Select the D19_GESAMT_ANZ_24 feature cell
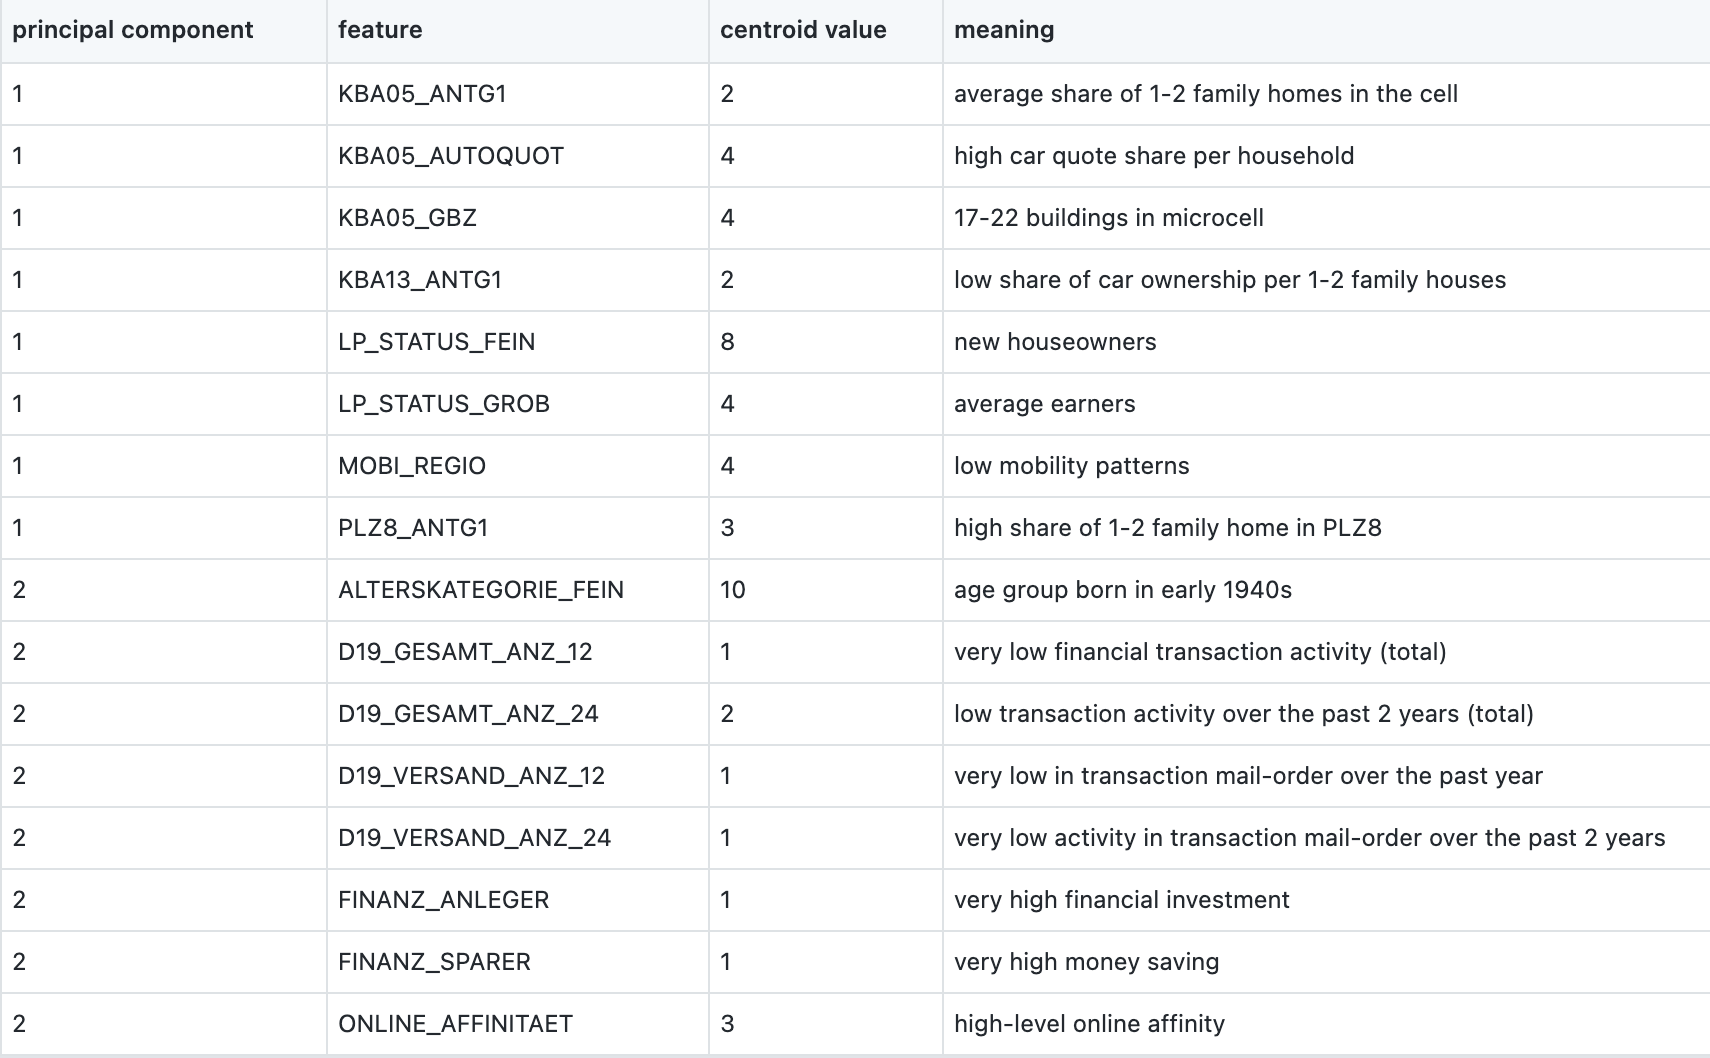Screen dimensions: 1710x1058 [x=468, y=714]
